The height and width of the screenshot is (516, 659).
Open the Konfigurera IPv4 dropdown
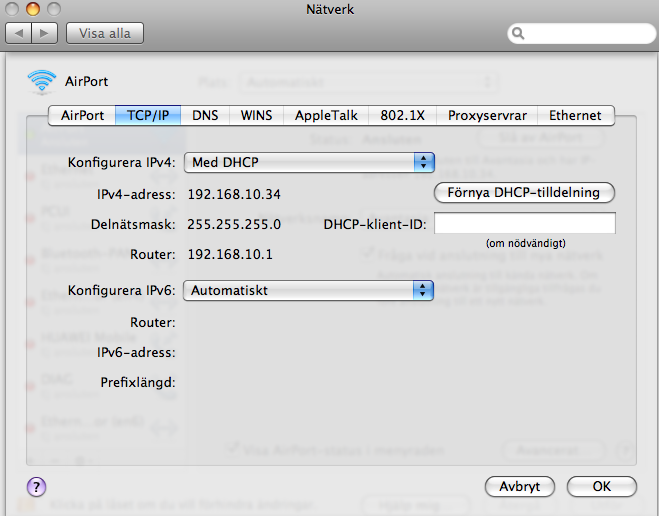(x=309, y=162)
